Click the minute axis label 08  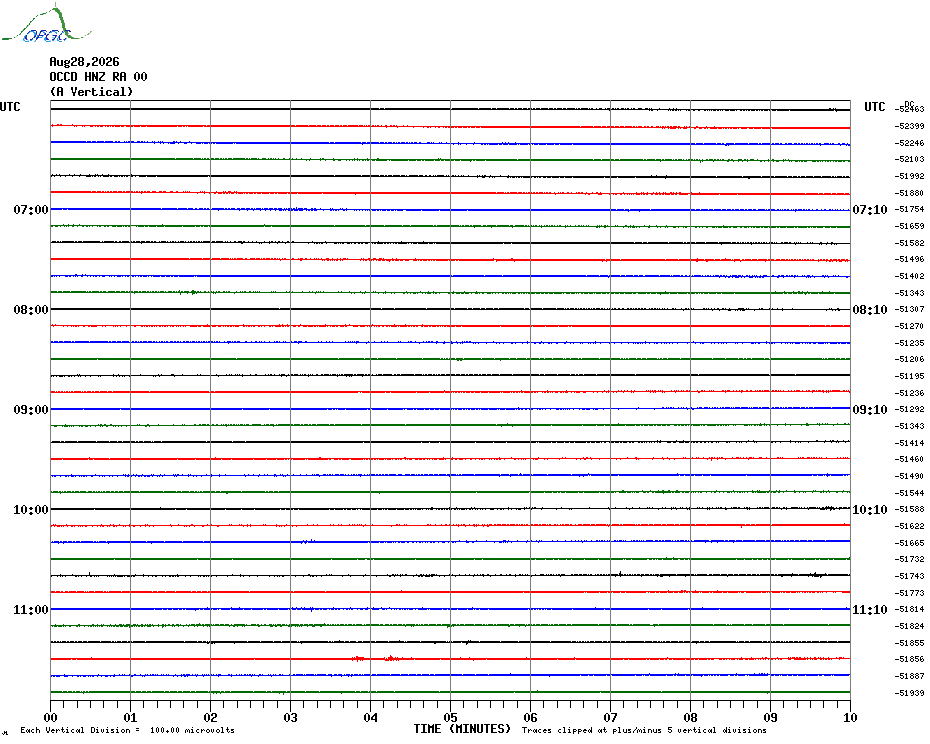click(x=690, y=717)
